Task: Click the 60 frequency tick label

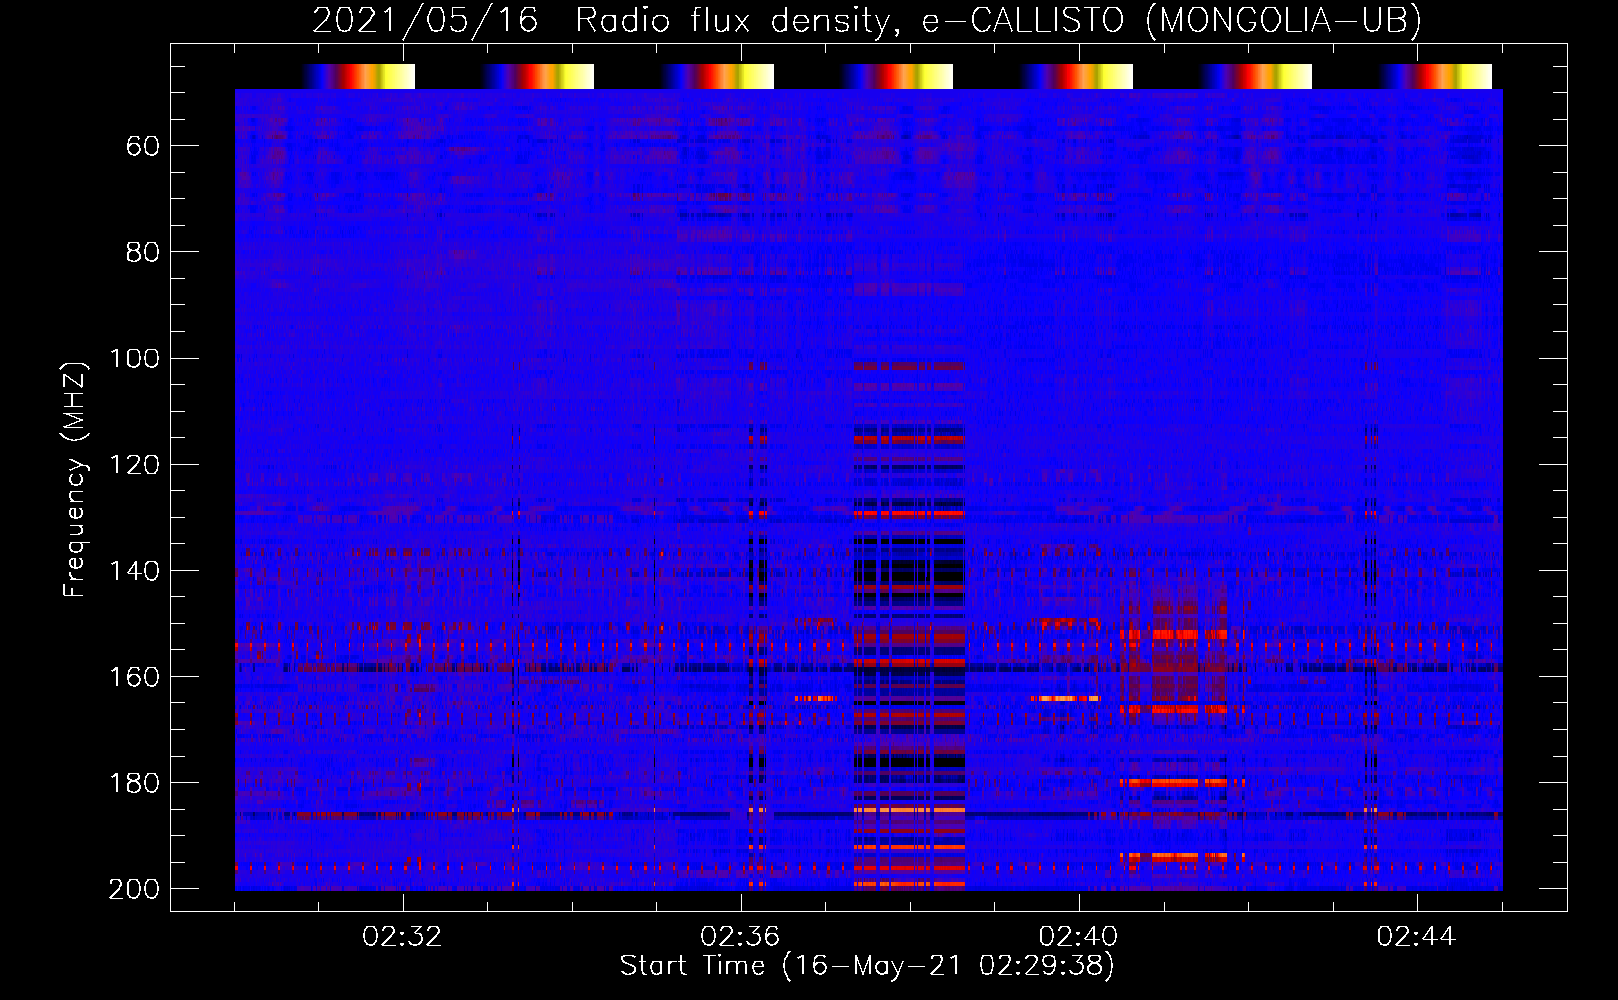Action: [x=143, y=147]
